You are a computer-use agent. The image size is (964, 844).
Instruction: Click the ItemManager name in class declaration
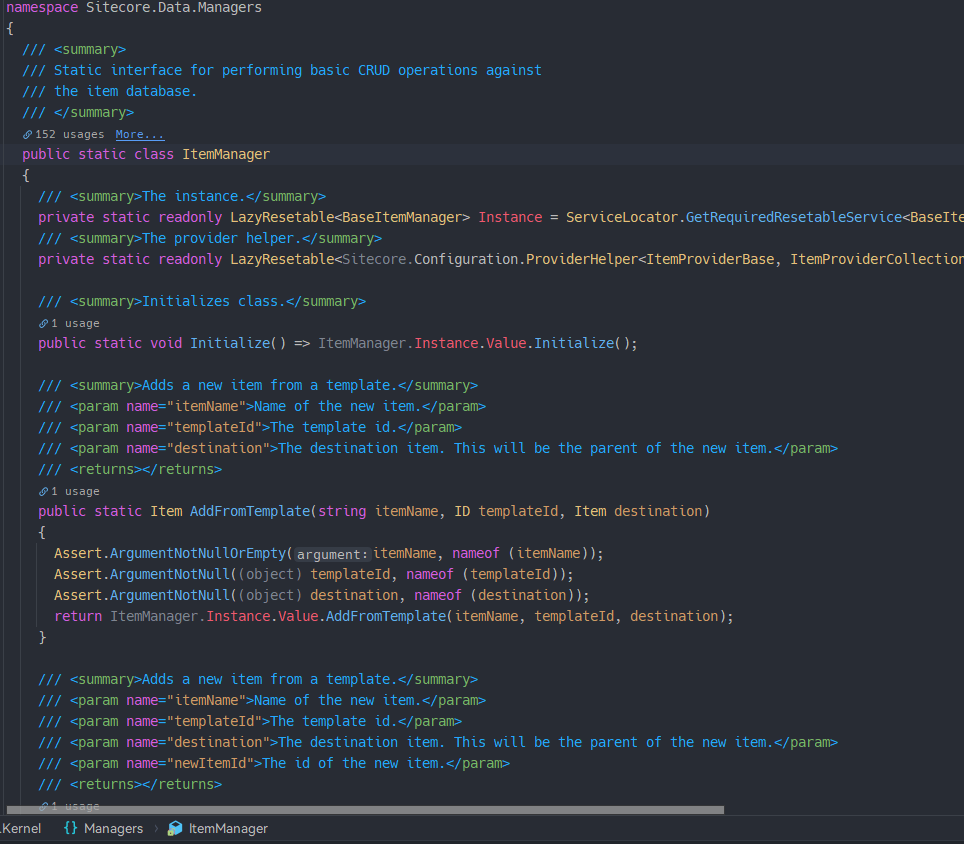point(226,154)
